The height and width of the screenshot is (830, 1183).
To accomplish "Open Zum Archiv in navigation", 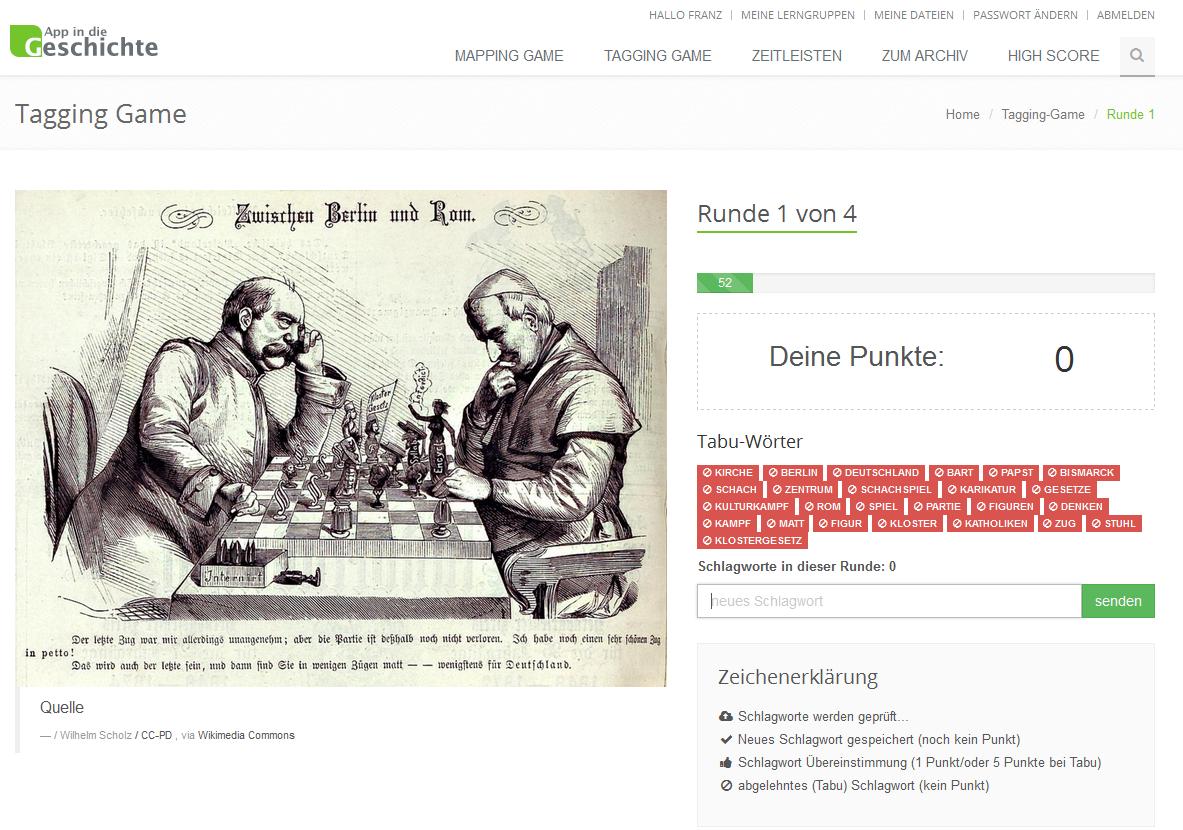I will pyautogui.click(x=924, y=56).
